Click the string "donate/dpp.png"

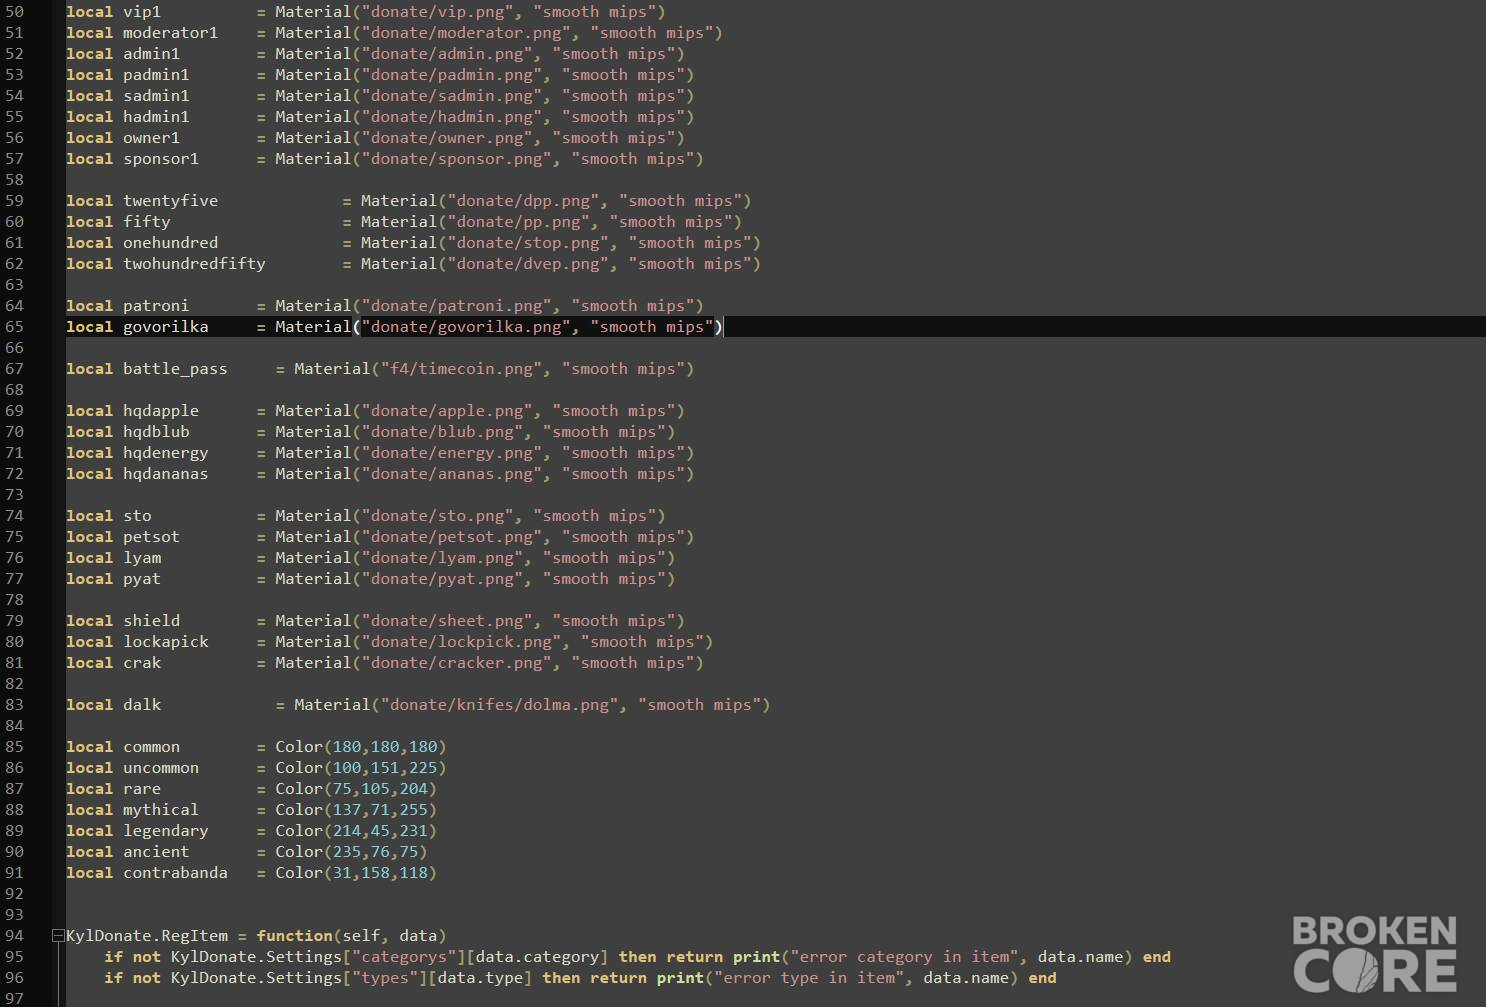click(523, 201)
